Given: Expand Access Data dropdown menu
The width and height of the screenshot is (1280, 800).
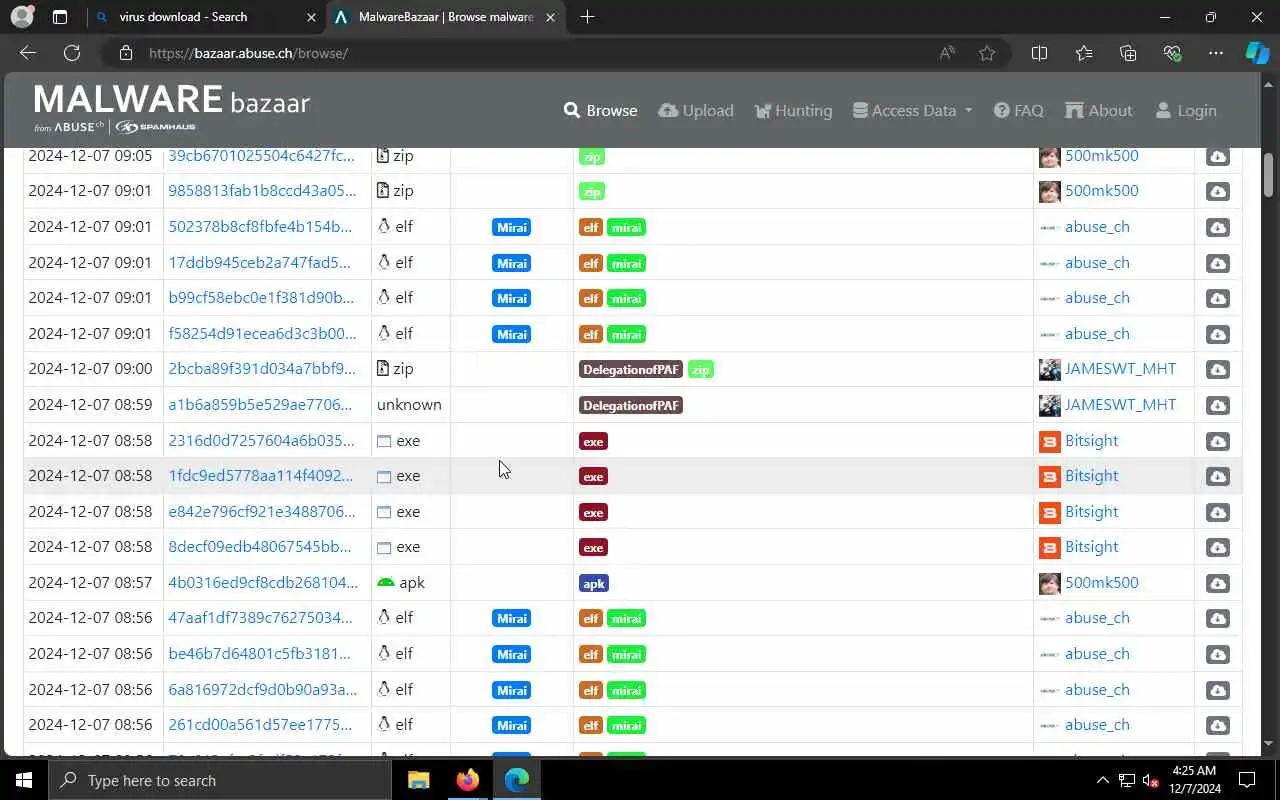Looking at the screenshot, I should pyautogui.click(x=912, y=111).
